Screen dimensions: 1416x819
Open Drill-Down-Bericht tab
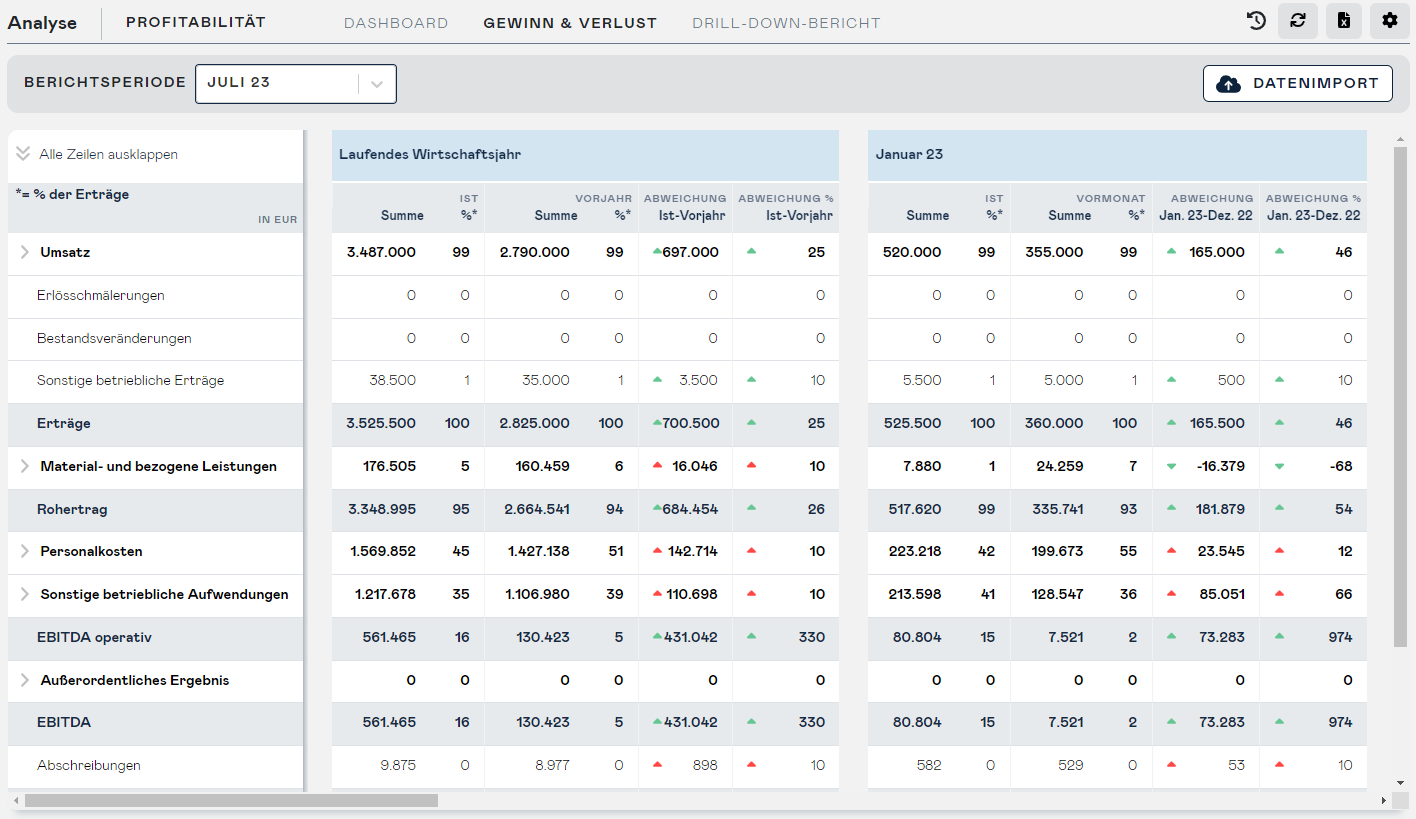tap(786, 23)
